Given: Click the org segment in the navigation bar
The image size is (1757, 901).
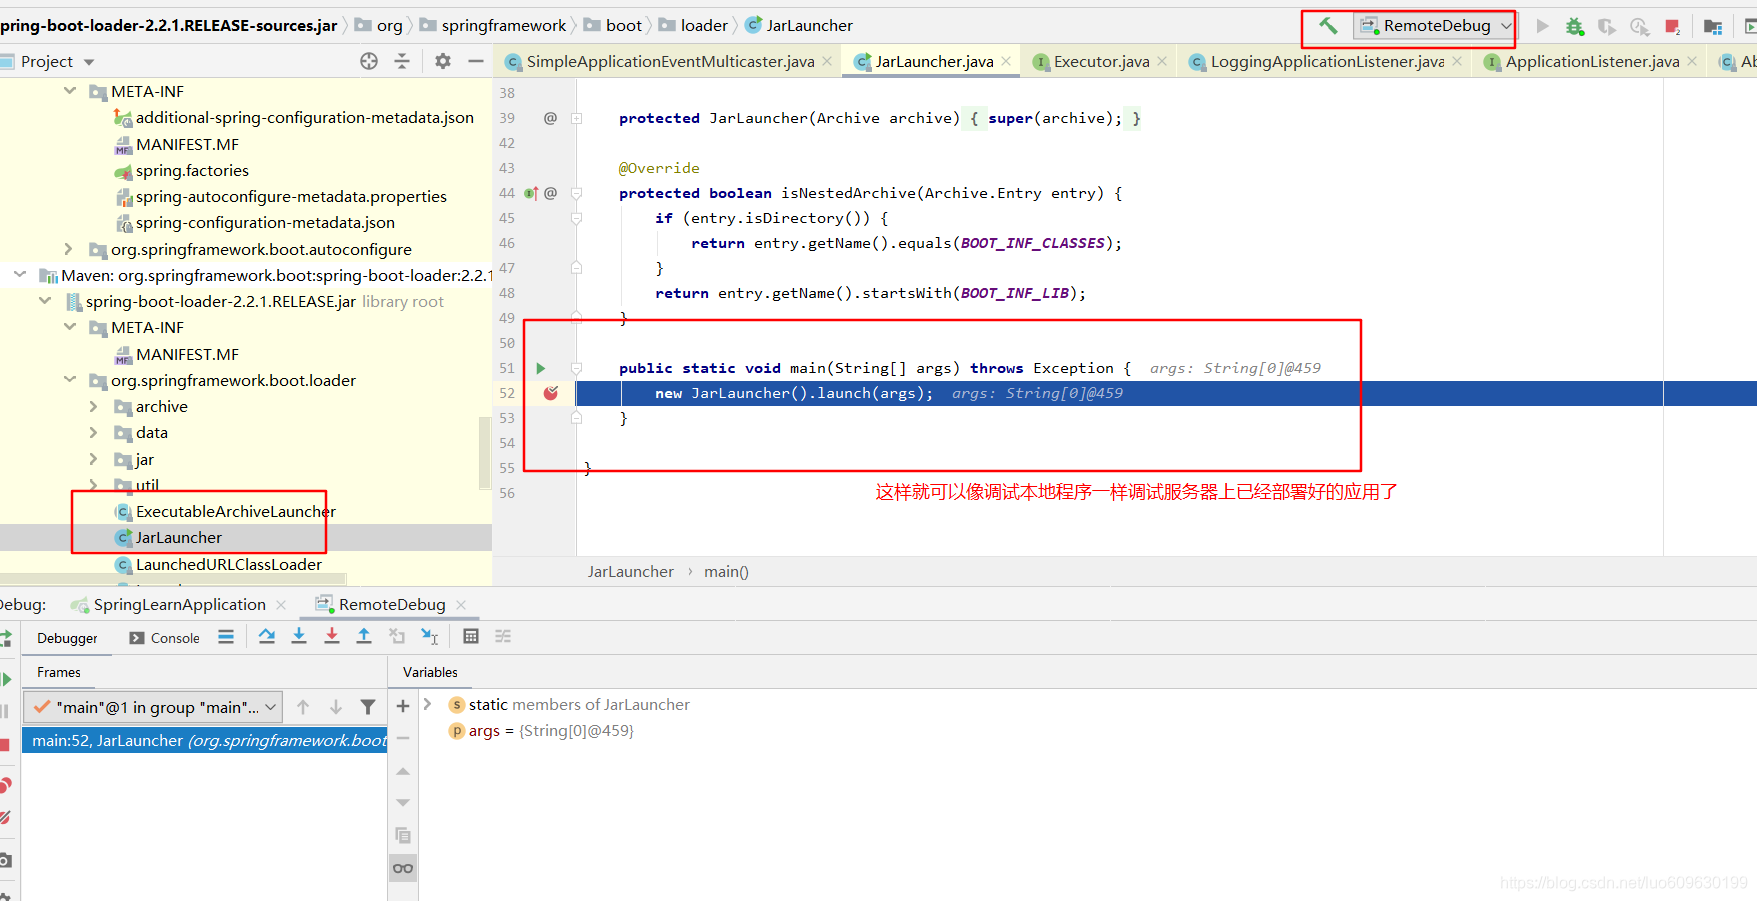Looking at the screenshot, I should click(389, 25).
